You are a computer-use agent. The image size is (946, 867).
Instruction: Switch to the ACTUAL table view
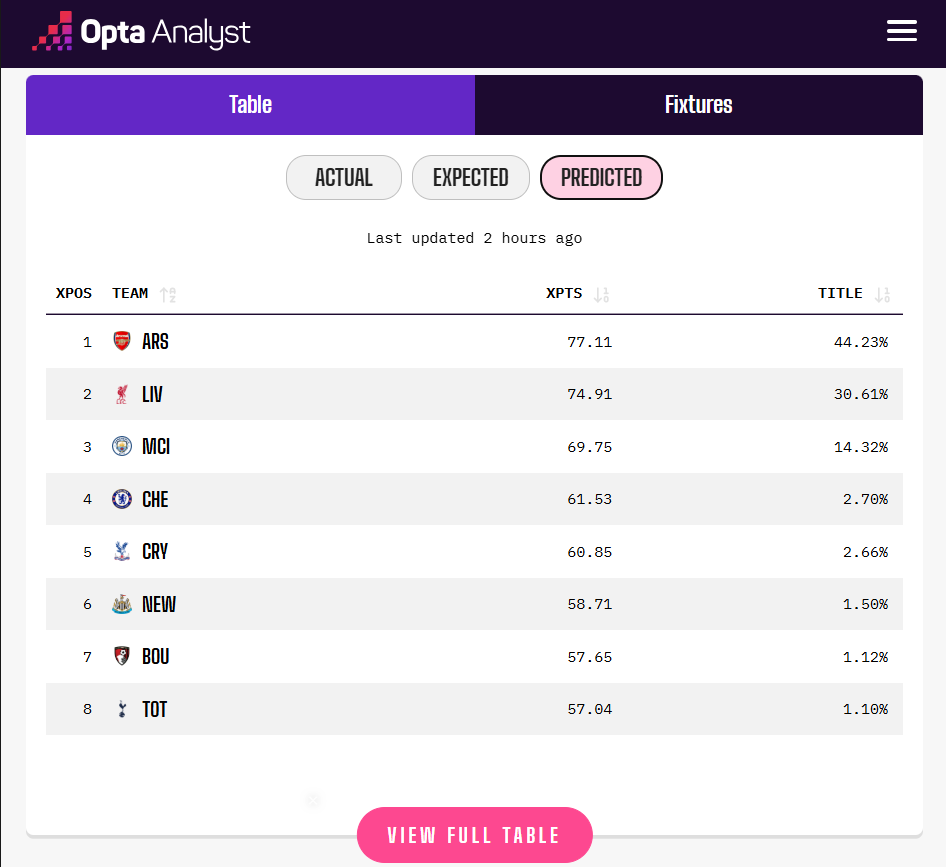(x=343, y=178)
